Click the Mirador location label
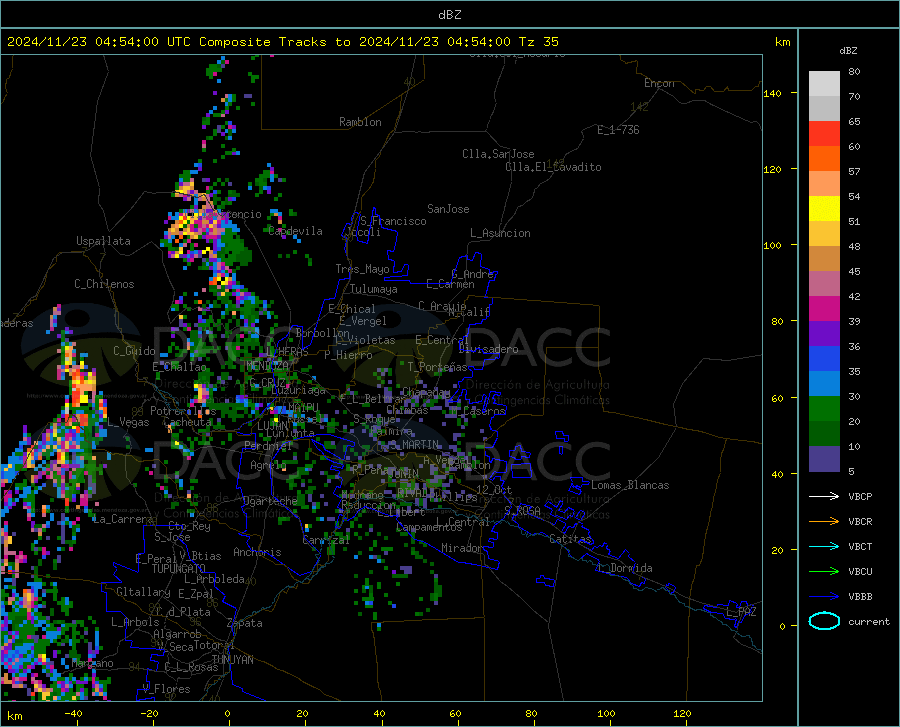Image resolution: width=900 pixels, height=727 pixels. [x=461, y=548]
